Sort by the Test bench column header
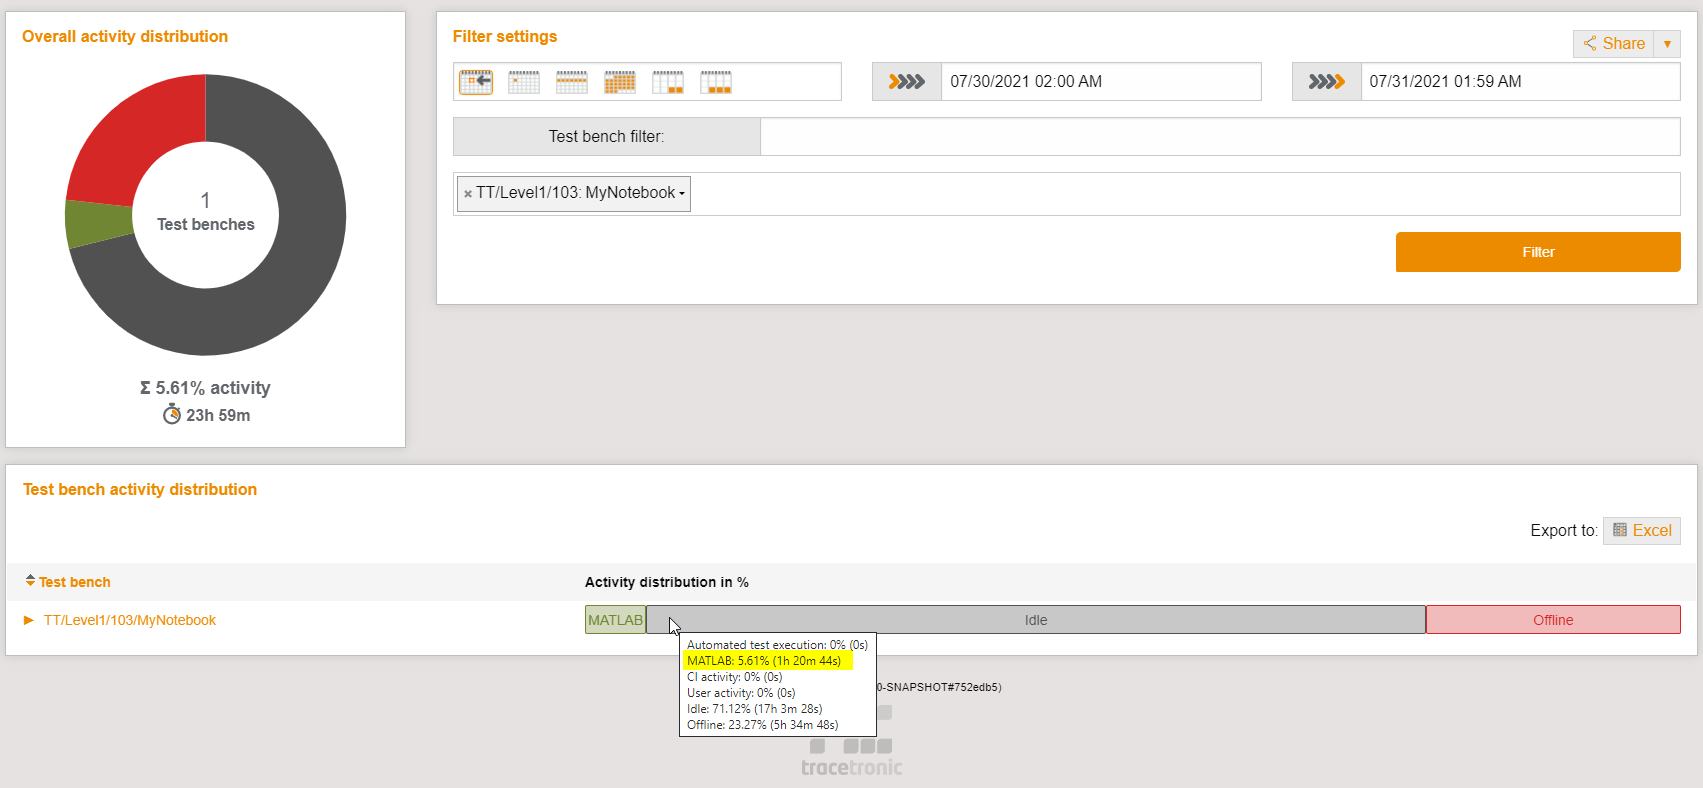Image resolution: width=1703 pixels, height=788 pixels. point(74,582)
